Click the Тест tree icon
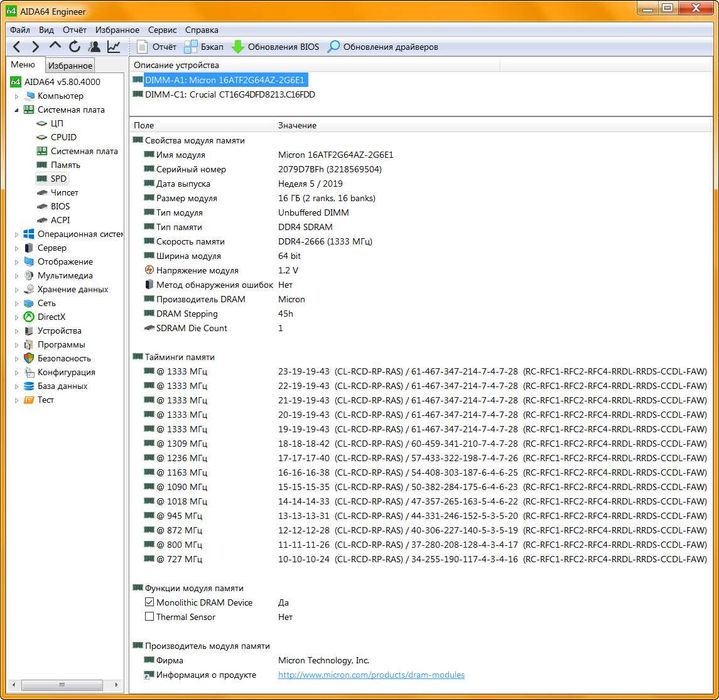 tap(29, 400)
